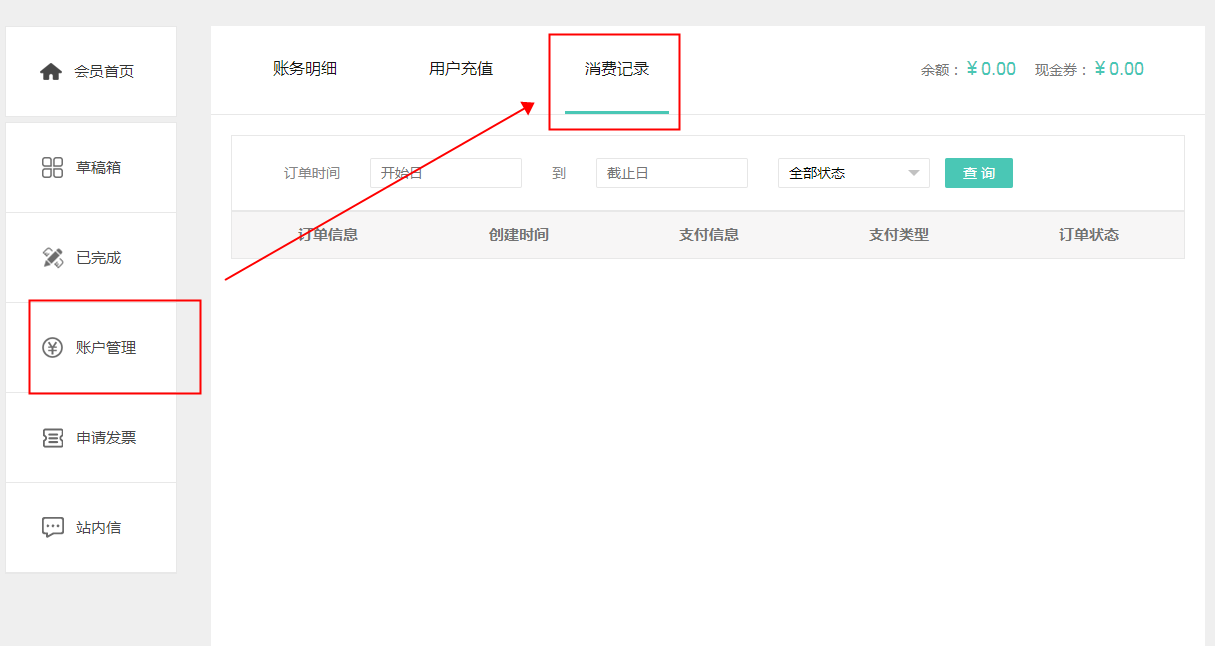Click the green 查询 button
1215x646 pixels.
pyautogui.click(x=979, y=173)
